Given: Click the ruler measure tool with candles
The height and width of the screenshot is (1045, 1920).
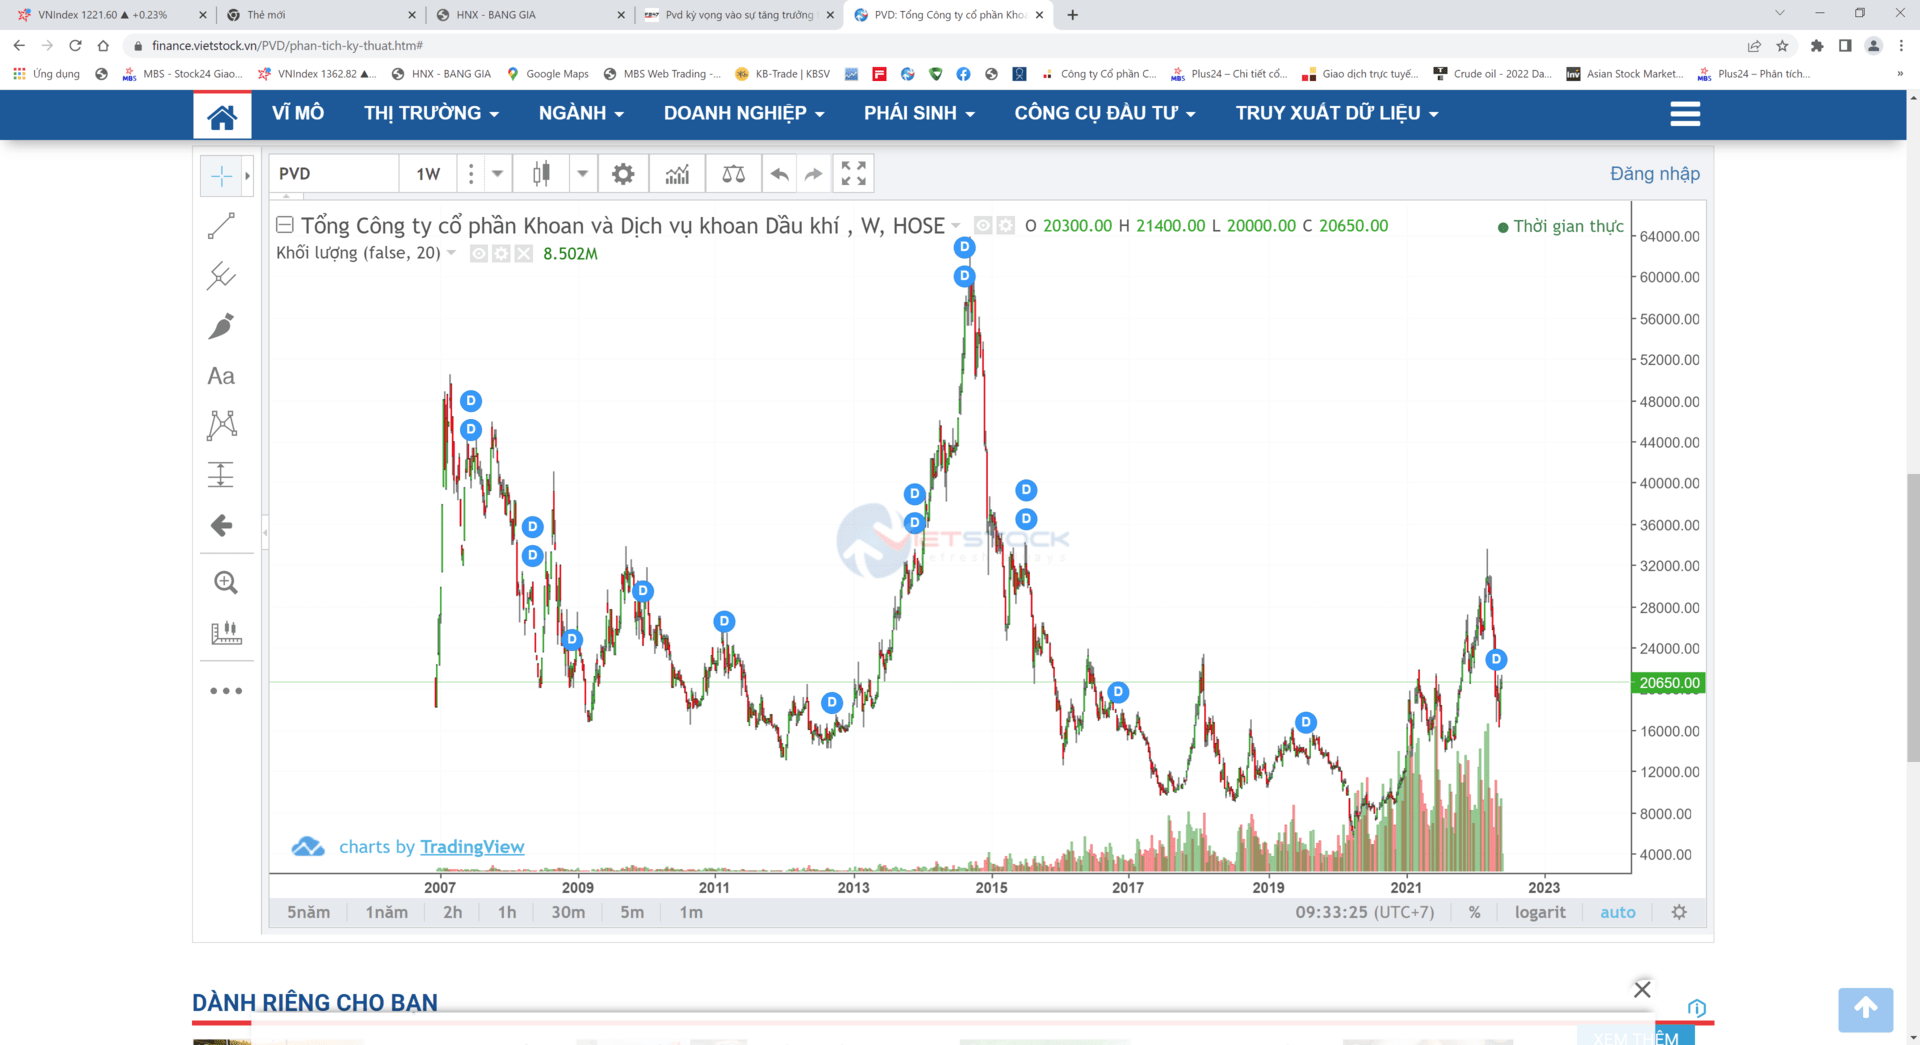Looking at the screenshot, I should tap(226, 633).
